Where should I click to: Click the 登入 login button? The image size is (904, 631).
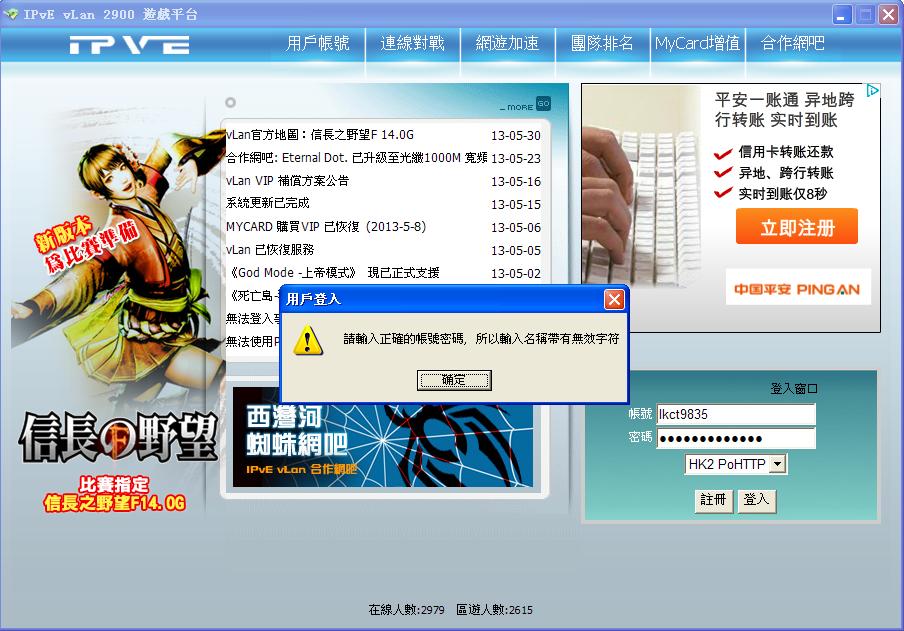pos(756,499)
